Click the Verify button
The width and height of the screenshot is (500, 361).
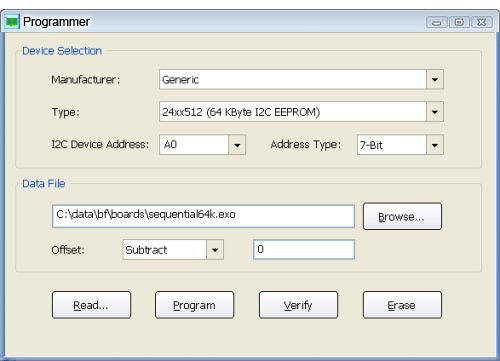[x=298, y=305]
